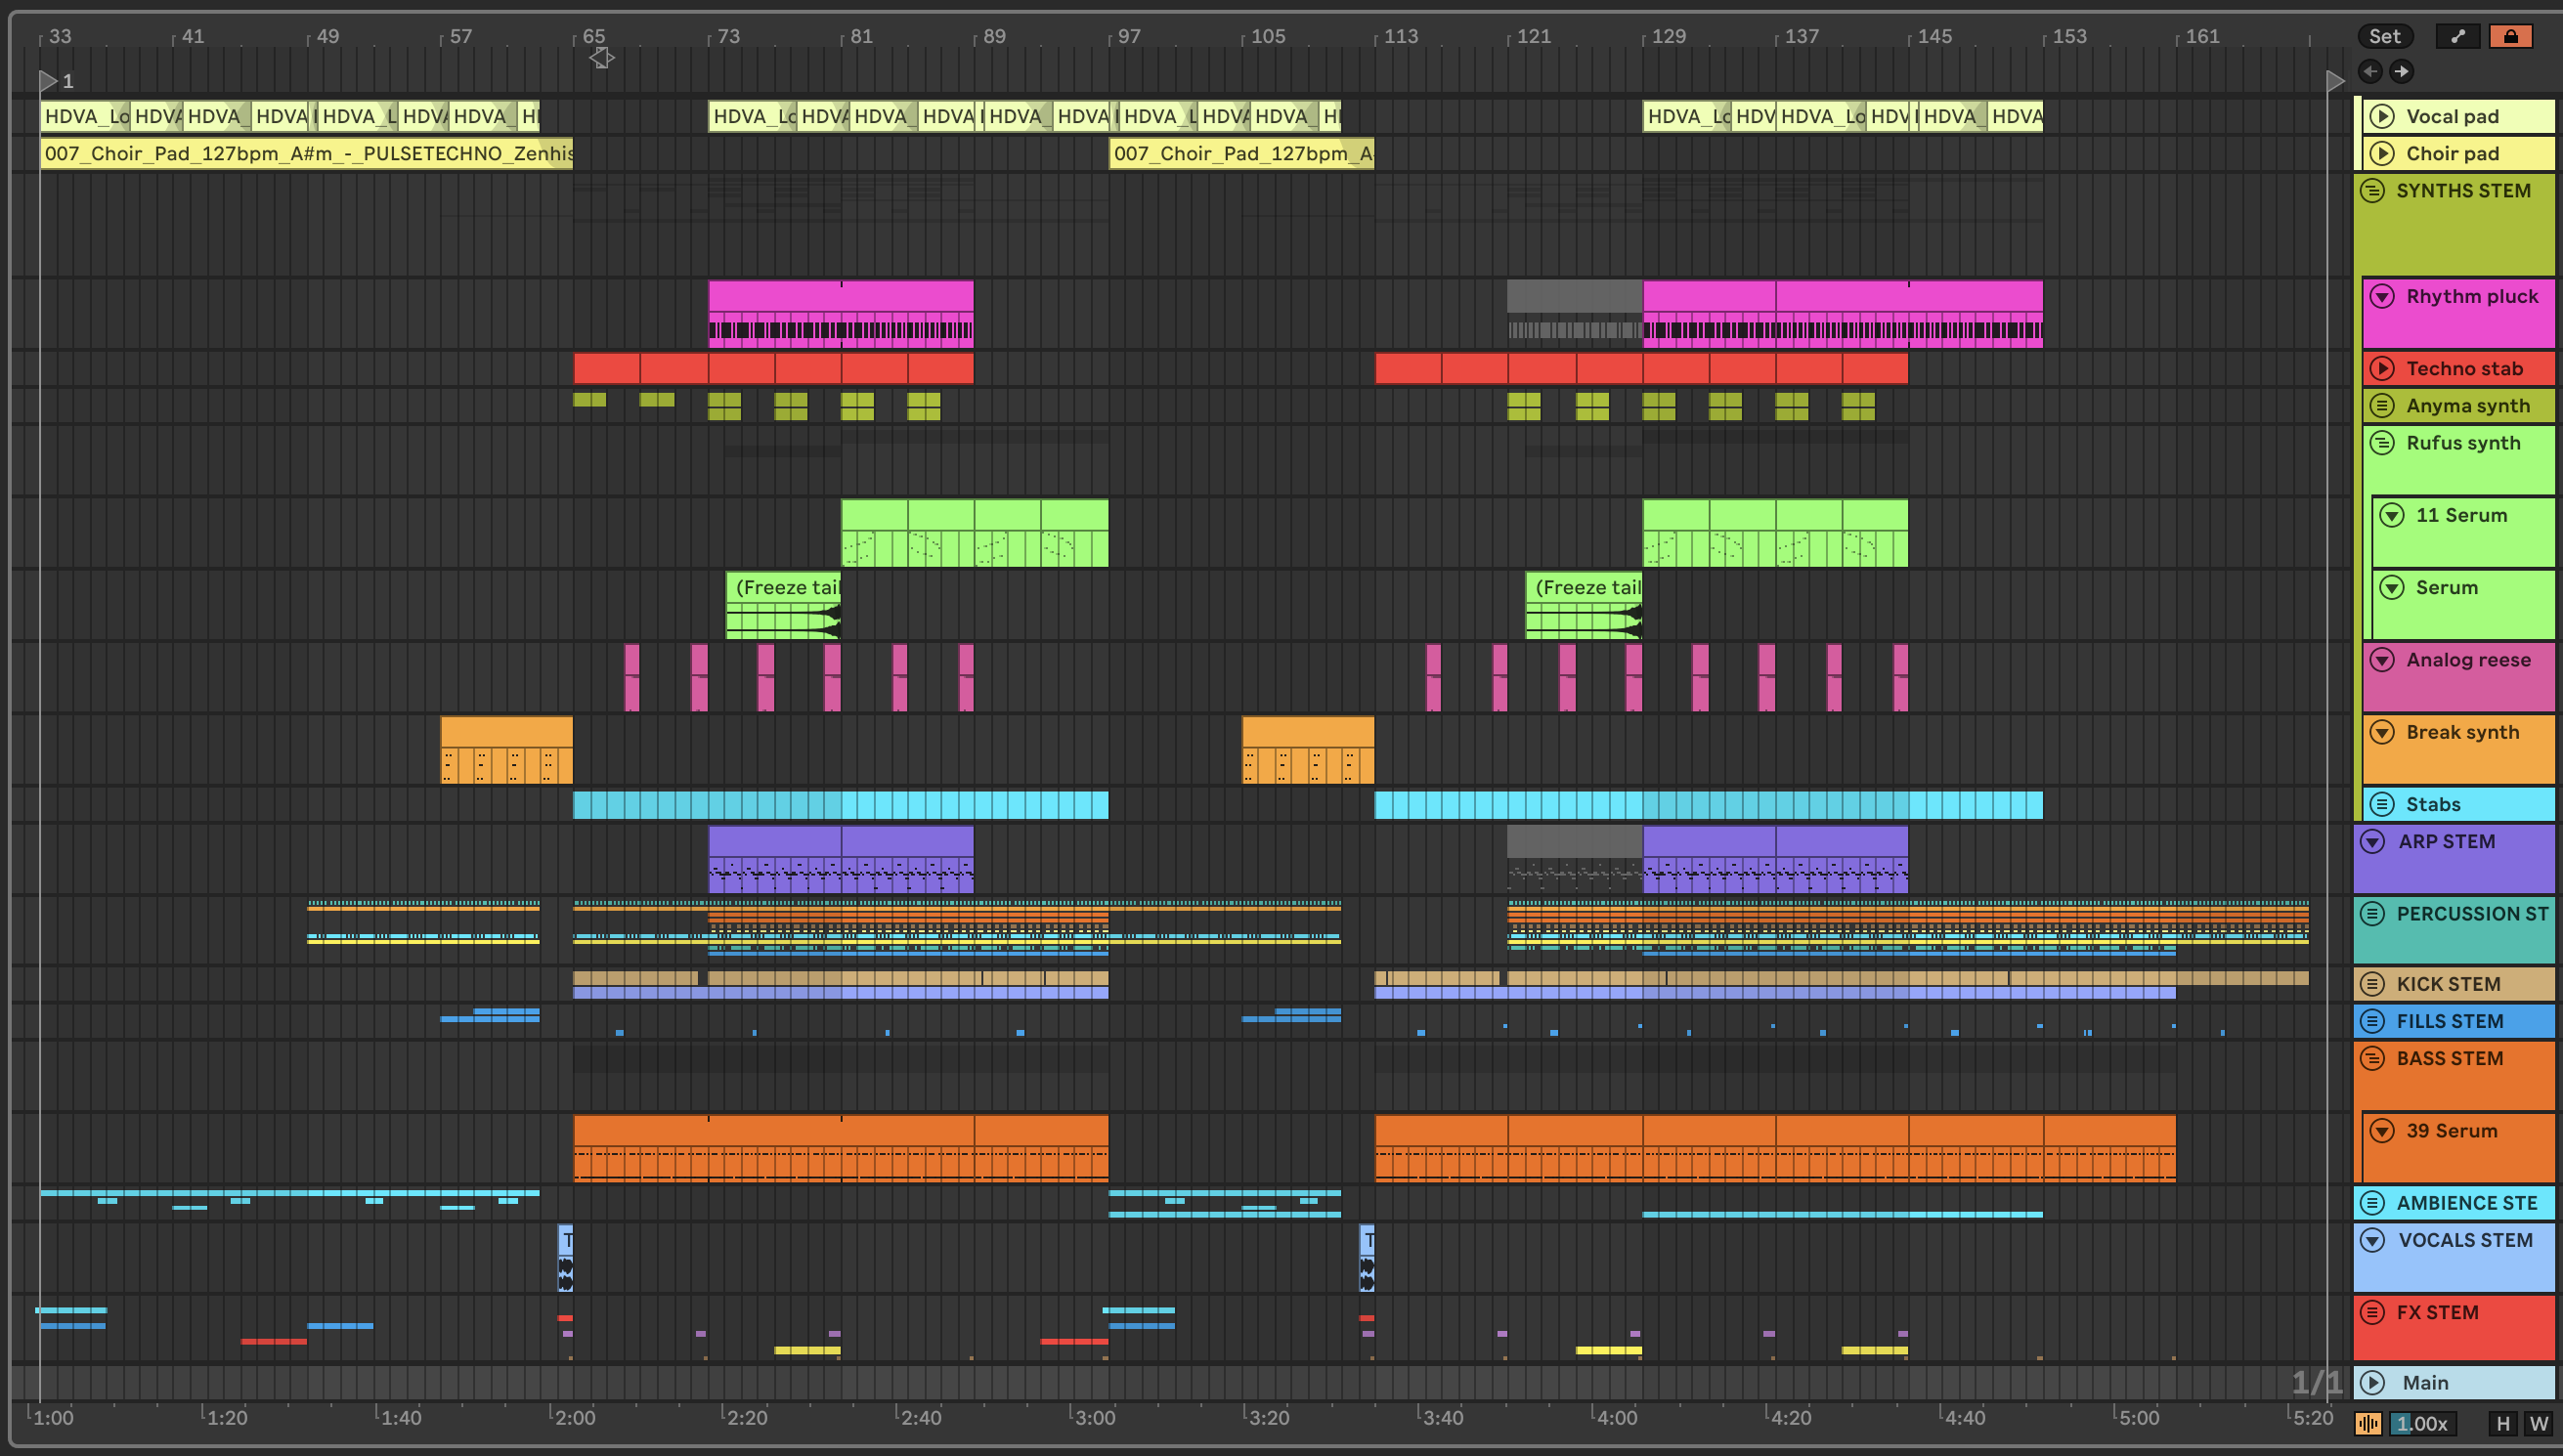Click Choir pad track play icon
This screenshot has height=1456, width=2563.
pos(2382,153)
